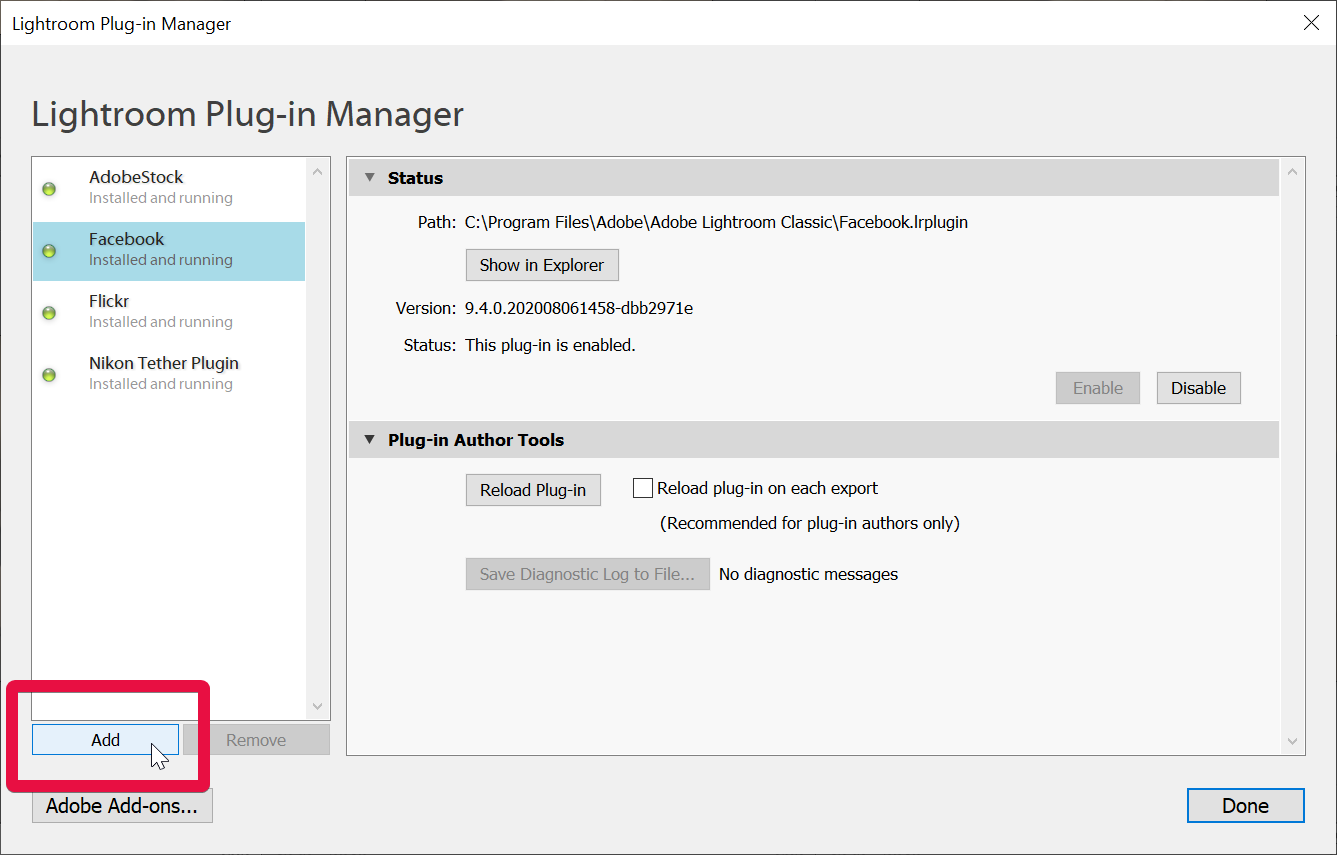Select the Flickr plug-in entry
The image size is (1337, 855).
tap(169, 312)
